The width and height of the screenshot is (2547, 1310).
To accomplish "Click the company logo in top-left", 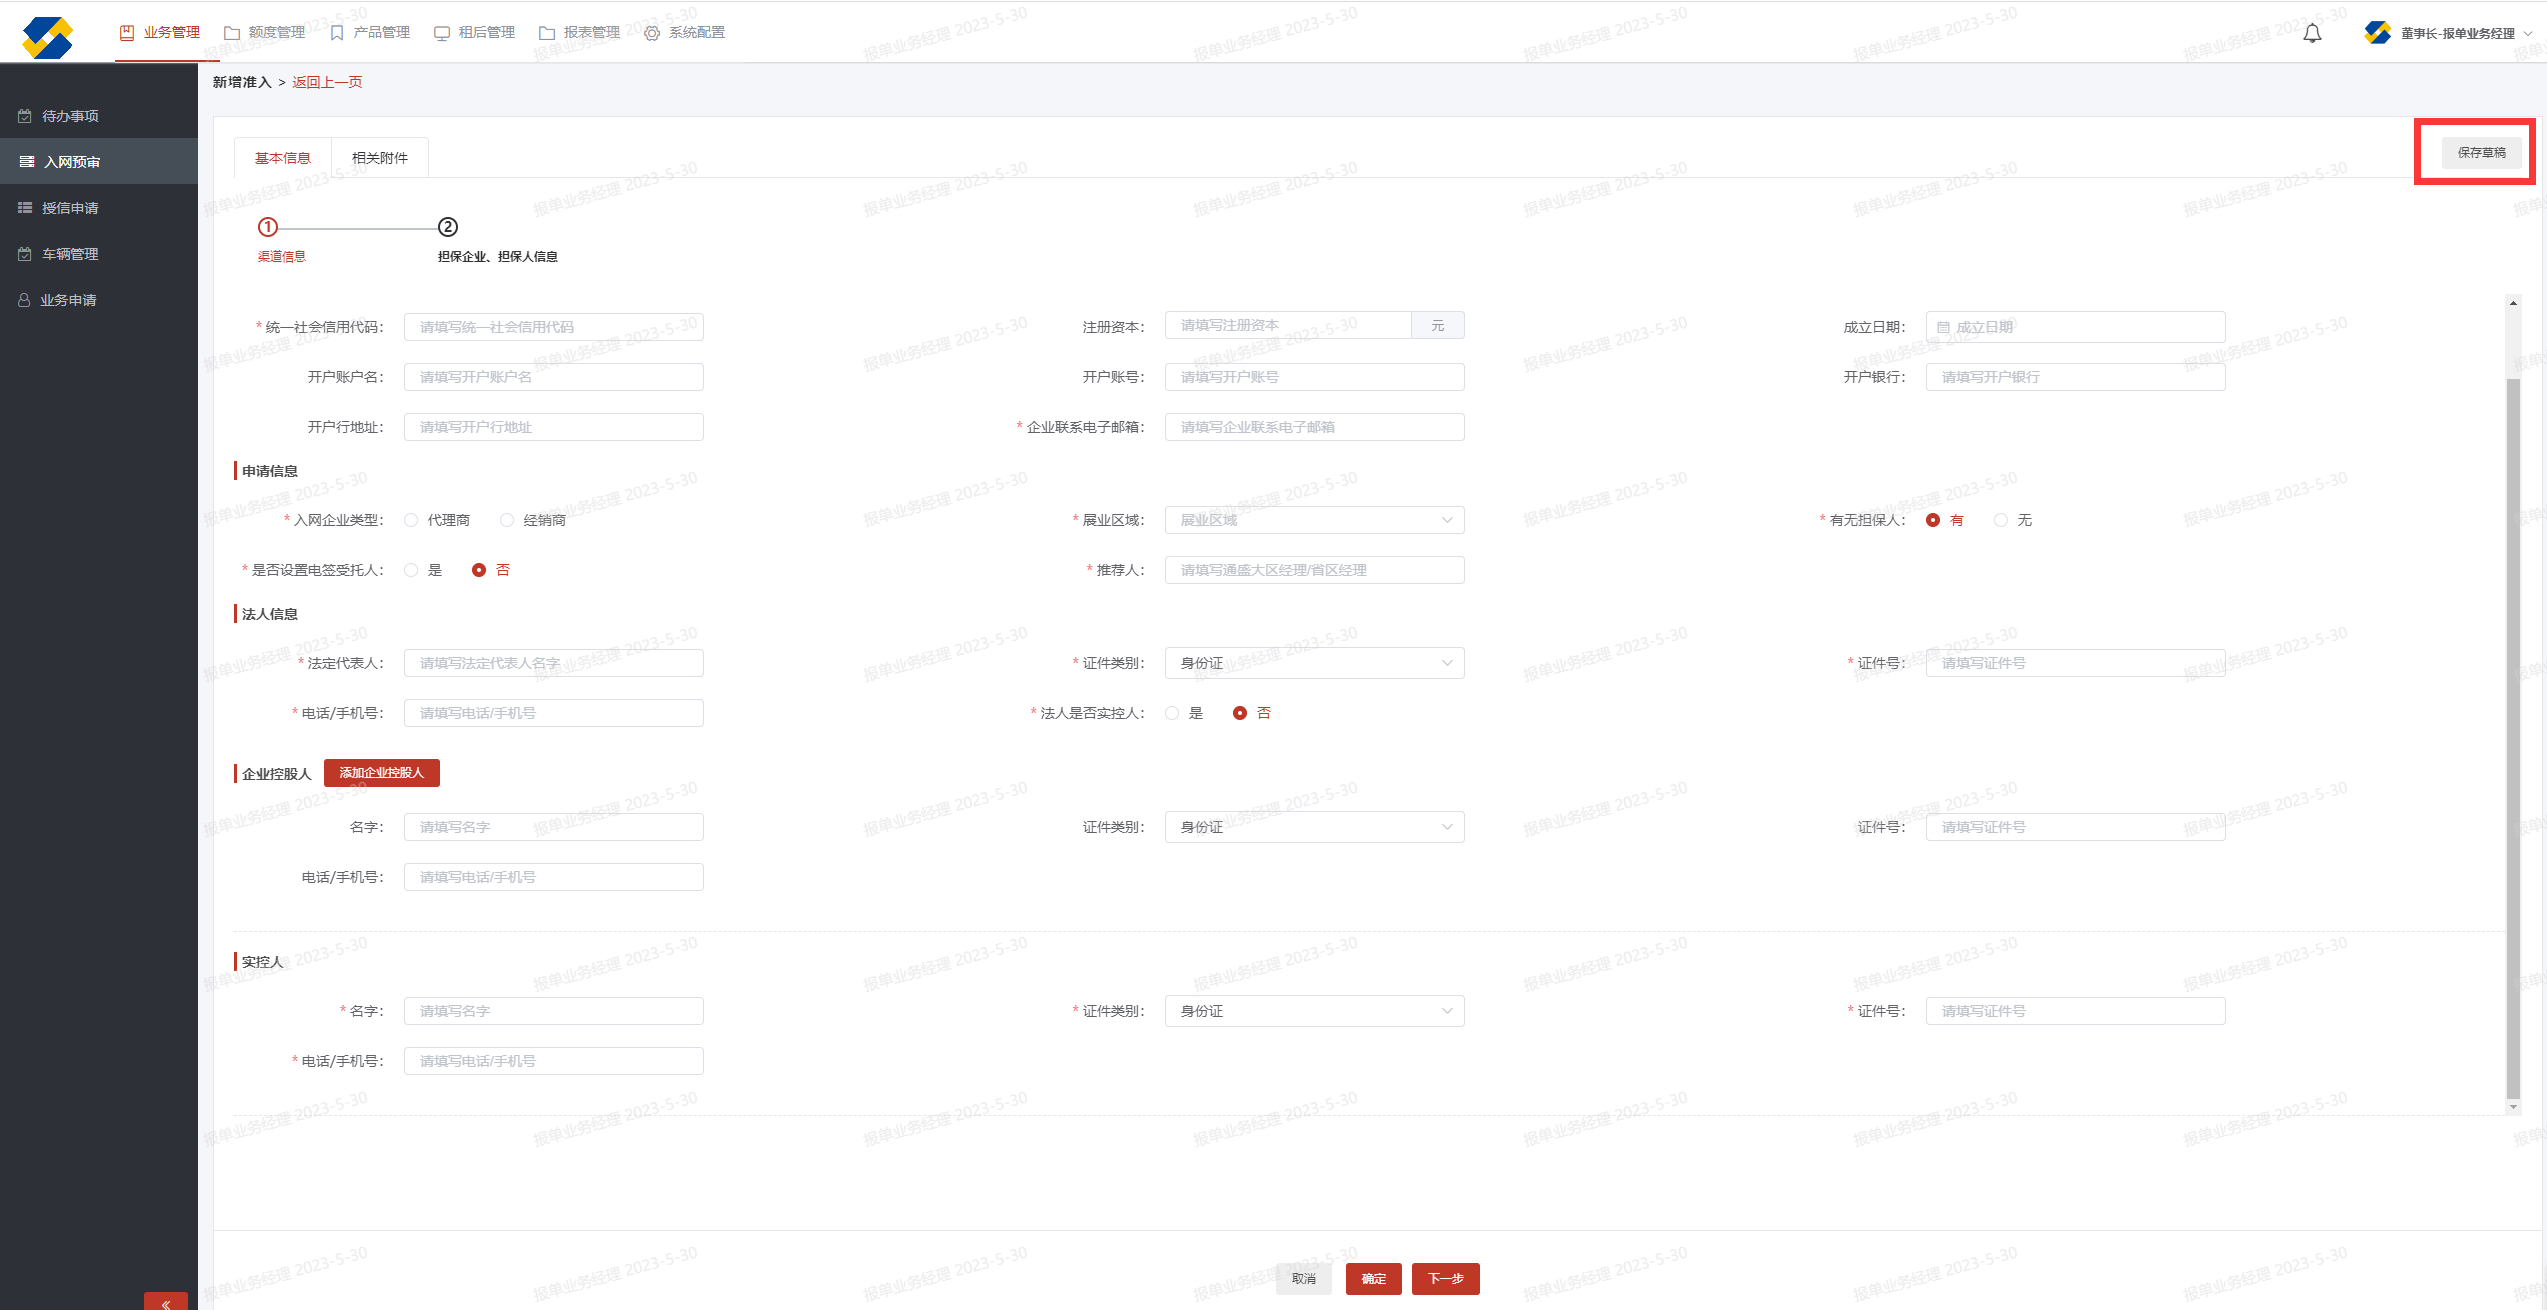I will pos(47,37).
